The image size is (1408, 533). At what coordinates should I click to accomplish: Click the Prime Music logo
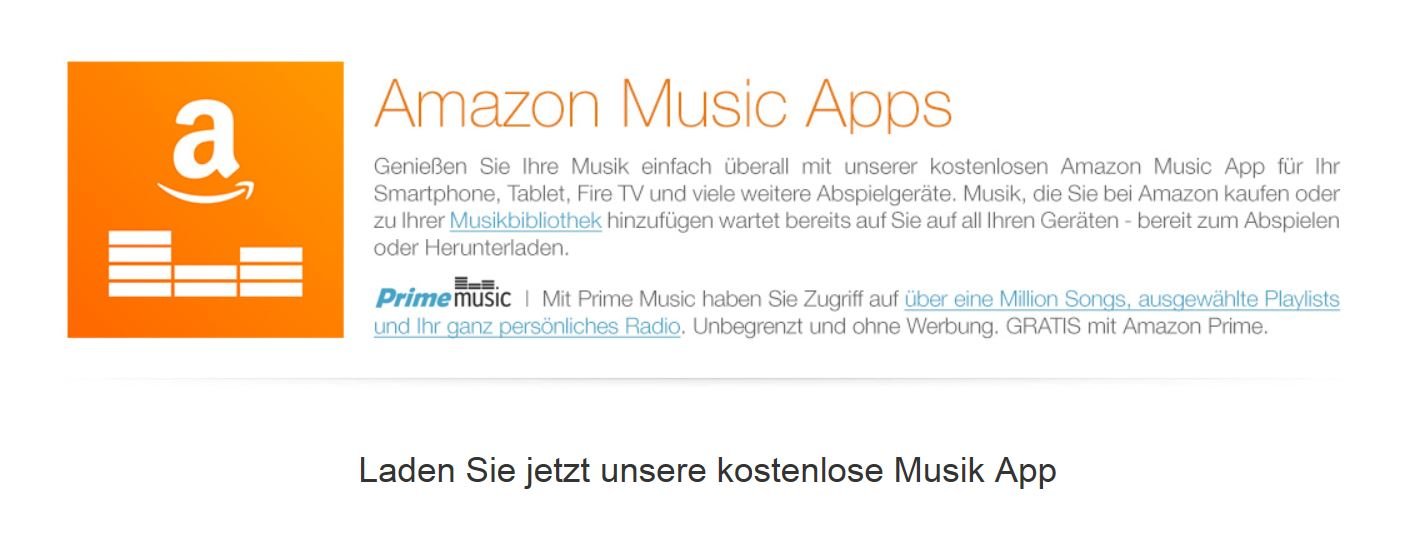point(443,293)
